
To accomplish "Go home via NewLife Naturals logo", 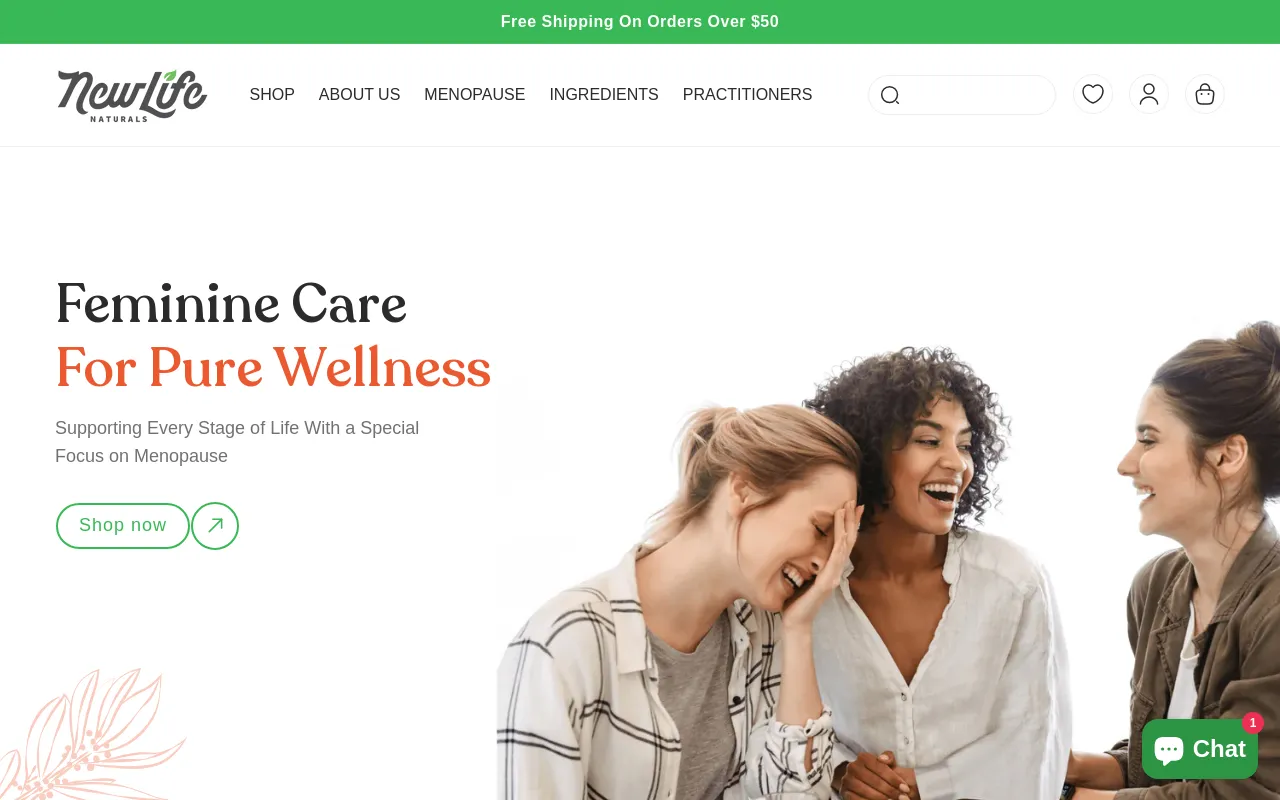I will 132,96.
